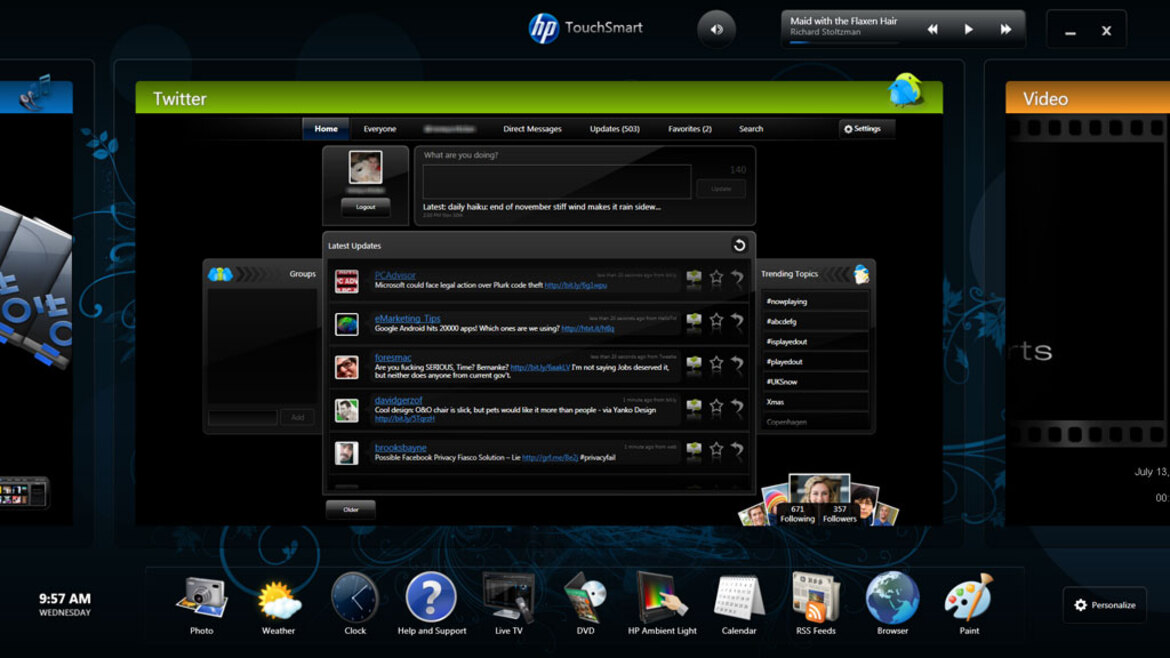Screen dimensions: 1170x658
Task: Launch Live TV from the dock
Action: 509,598
